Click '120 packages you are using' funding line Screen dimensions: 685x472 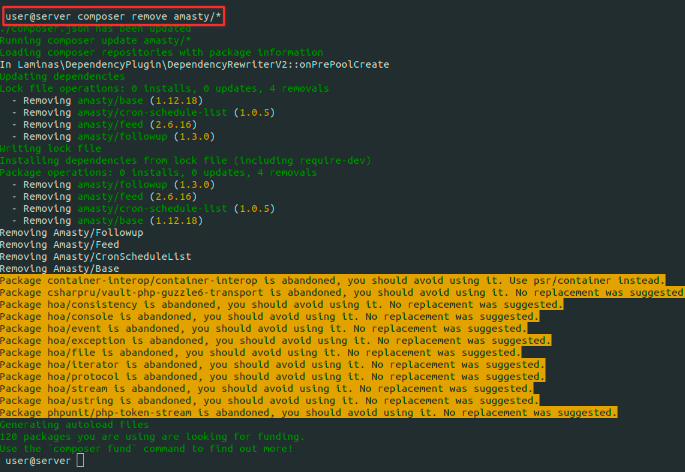(x=152, y=437)
